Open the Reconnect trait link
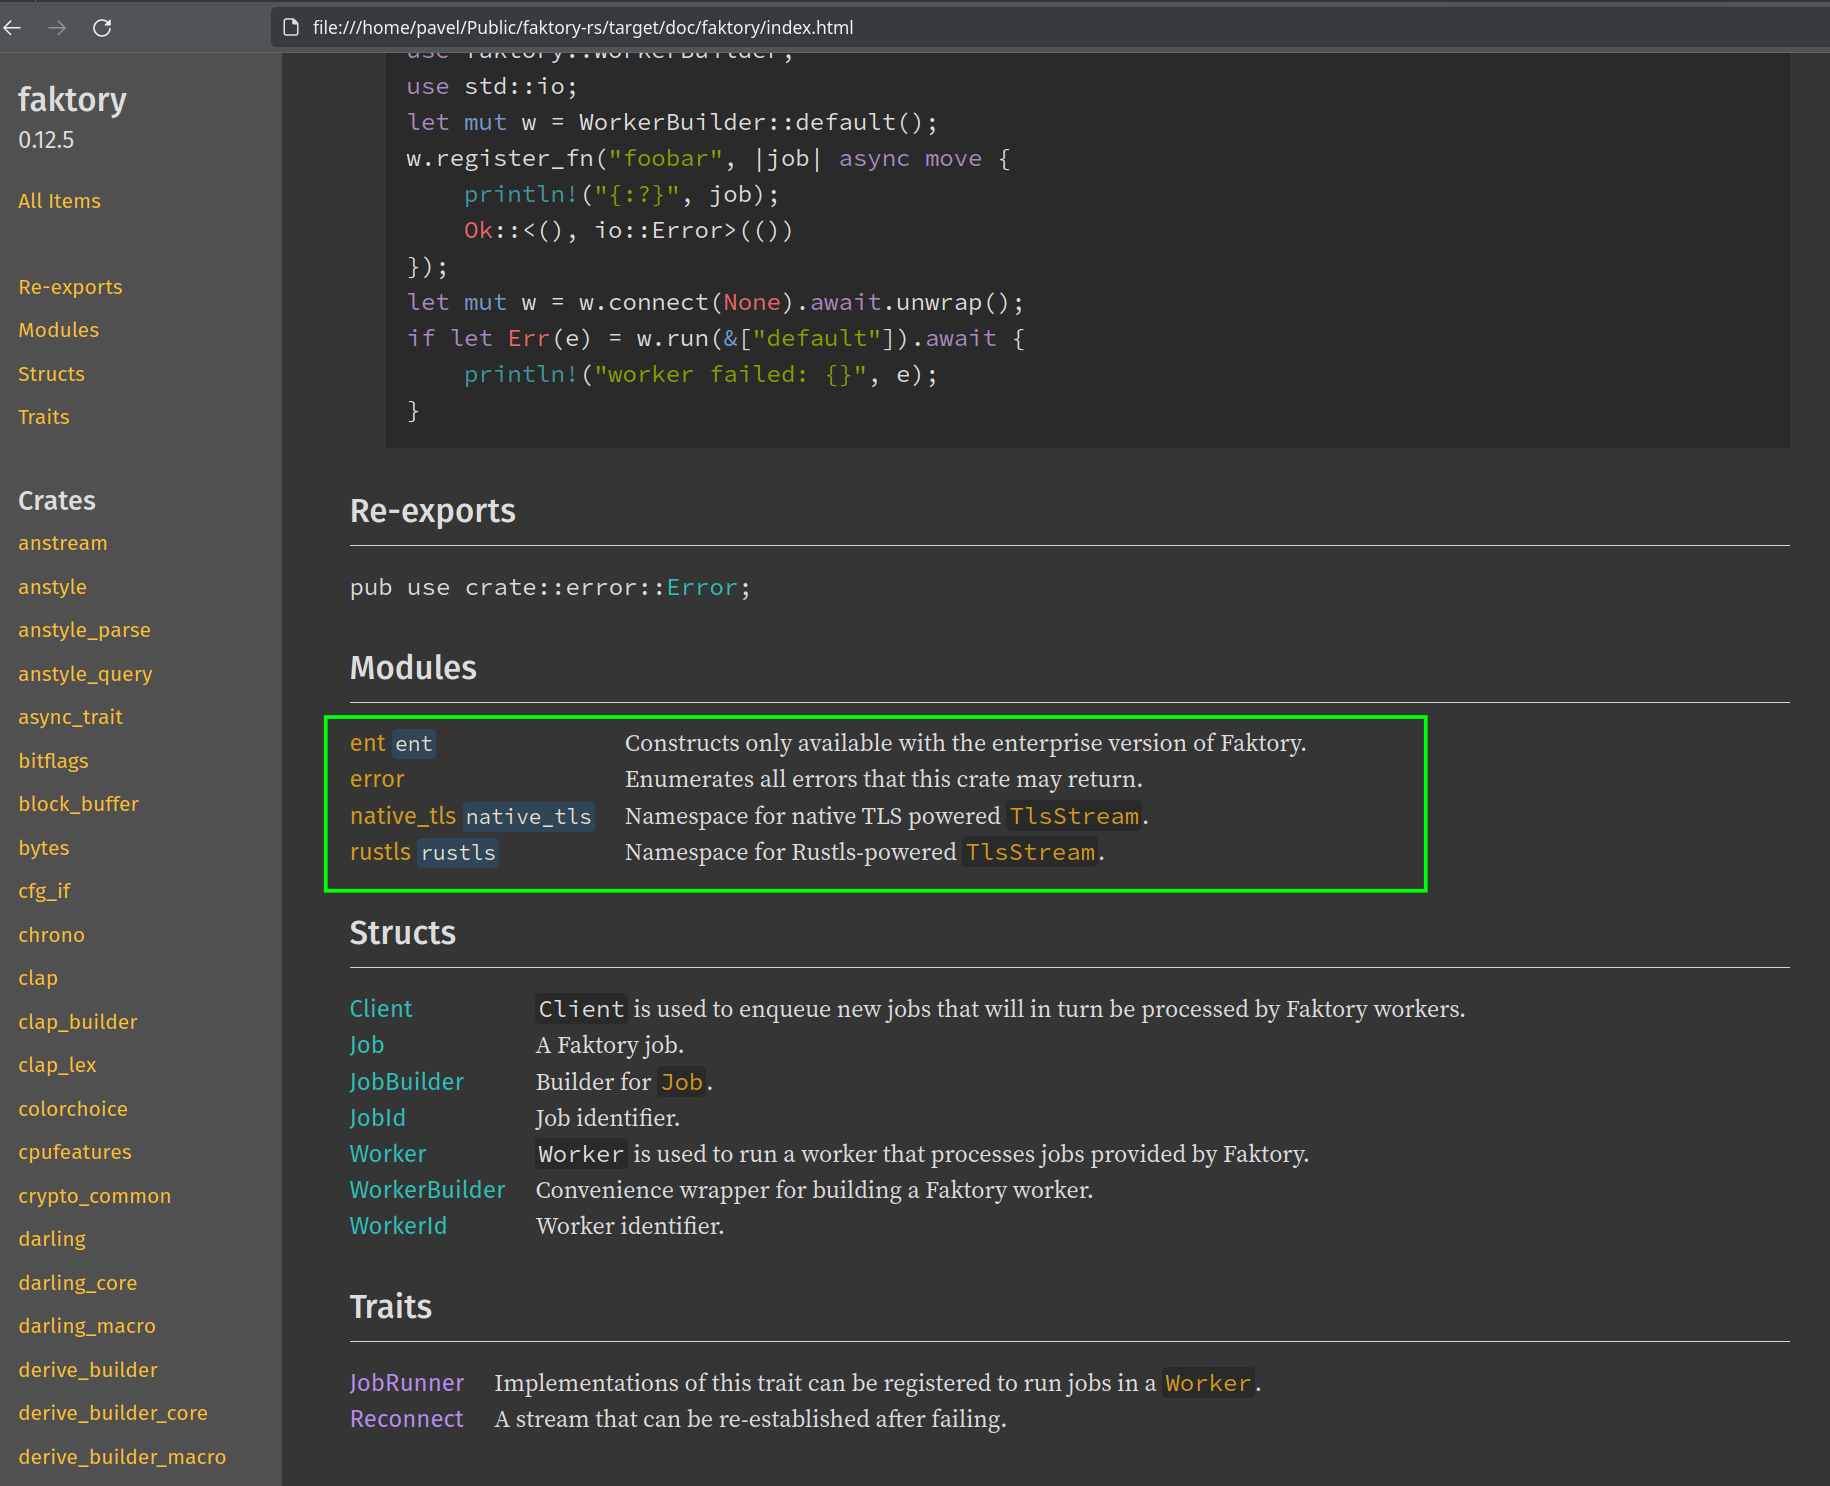 pos(406,1419)
